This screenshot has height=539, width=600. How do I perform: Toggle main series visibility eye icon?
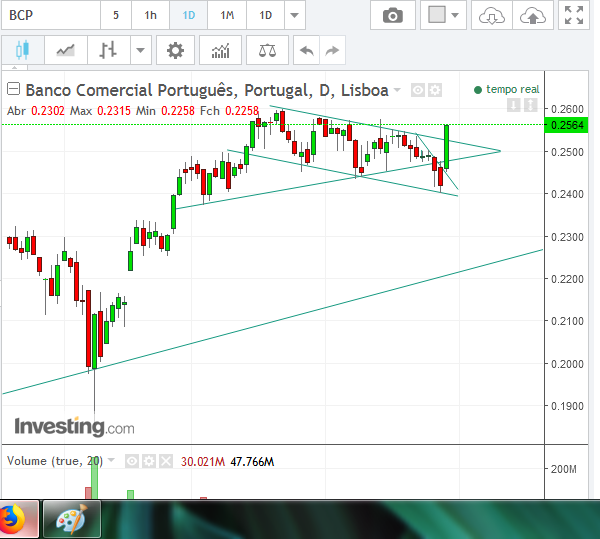pyautogui.click(x=418, y=90)
